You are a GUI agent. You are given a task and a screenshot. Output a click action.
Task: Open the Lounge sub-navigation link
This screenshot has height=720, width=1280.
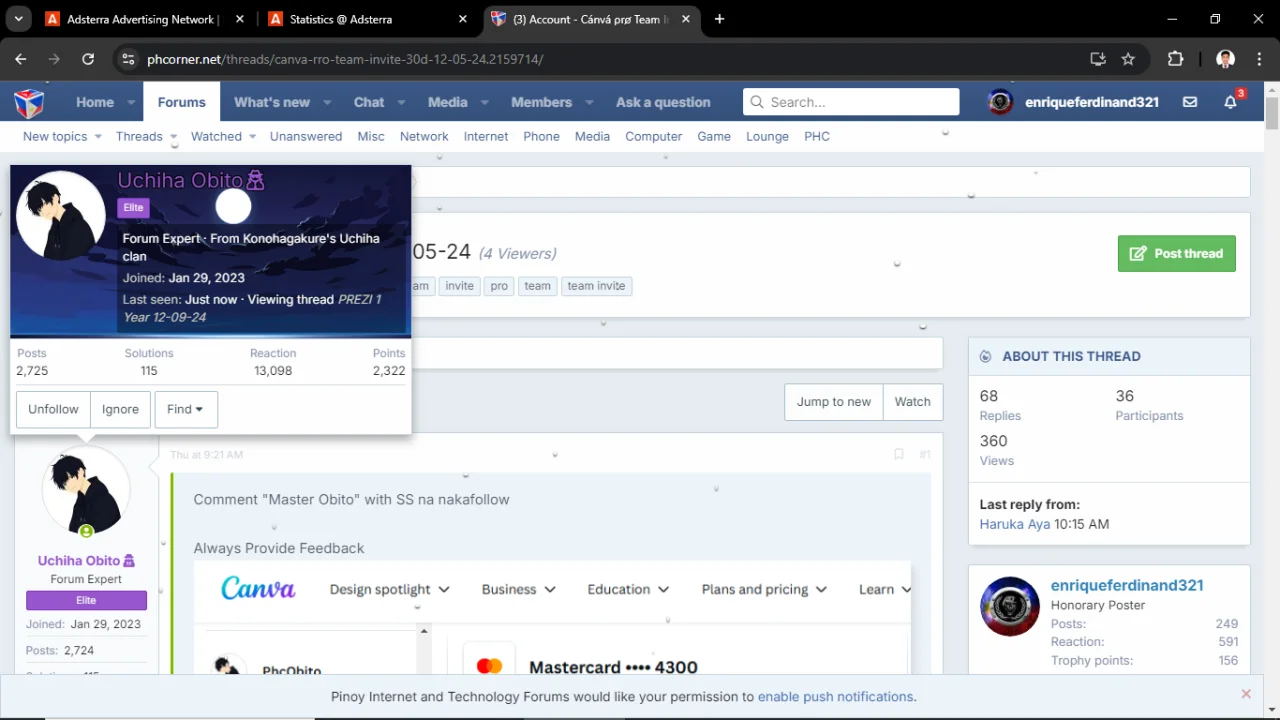click(767, 136)
